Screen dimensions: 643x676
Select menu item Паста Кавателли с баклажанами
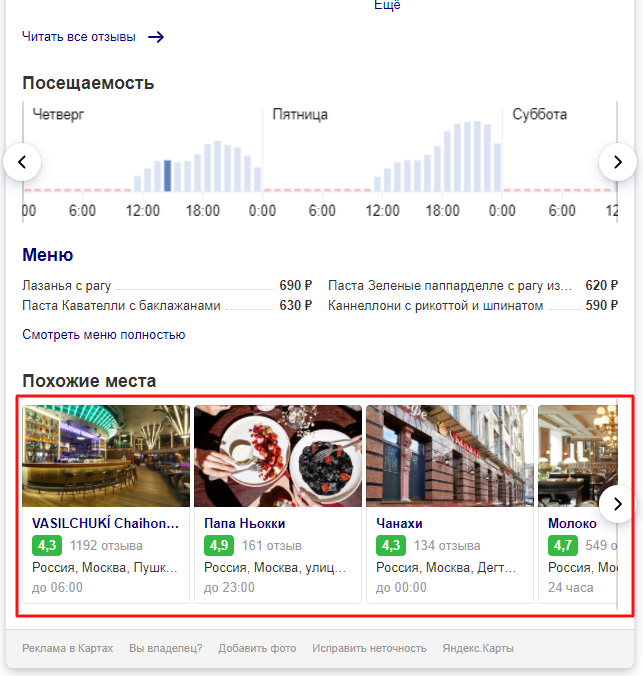pos(121,306)
